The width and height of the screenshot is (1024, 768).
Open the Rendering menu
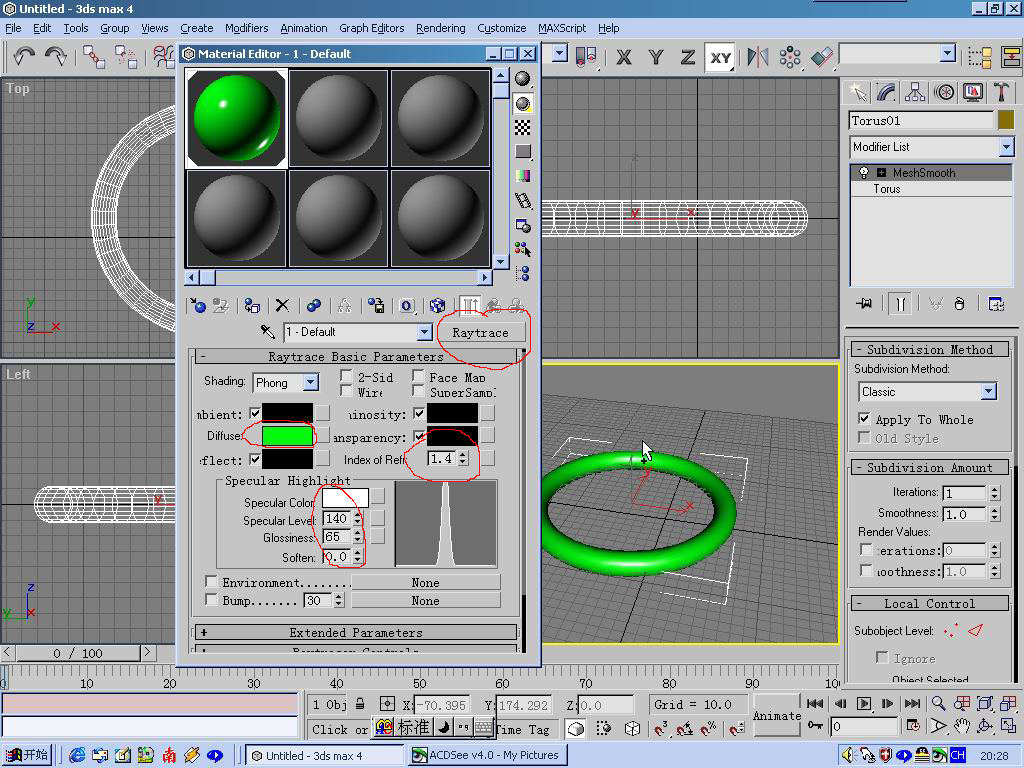(x=441, y=28)
